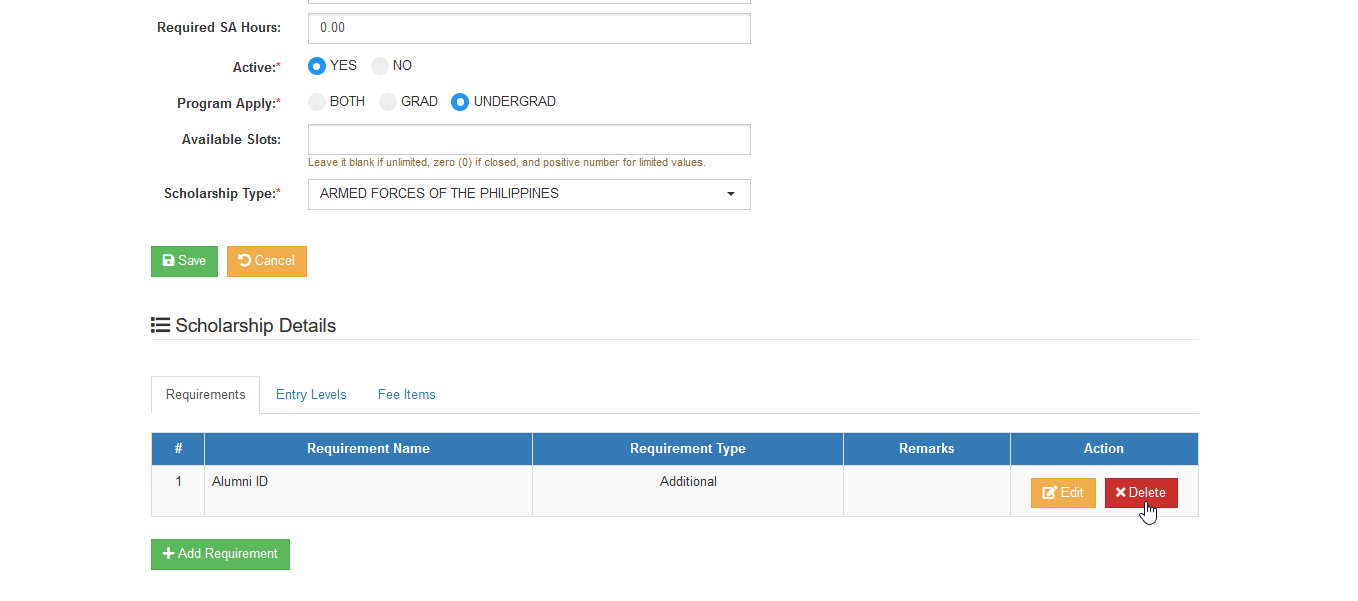Viewport: 1358px width, 601px height.
Task: Switch to the Fee Items tab
Action: tap(406, 395)
